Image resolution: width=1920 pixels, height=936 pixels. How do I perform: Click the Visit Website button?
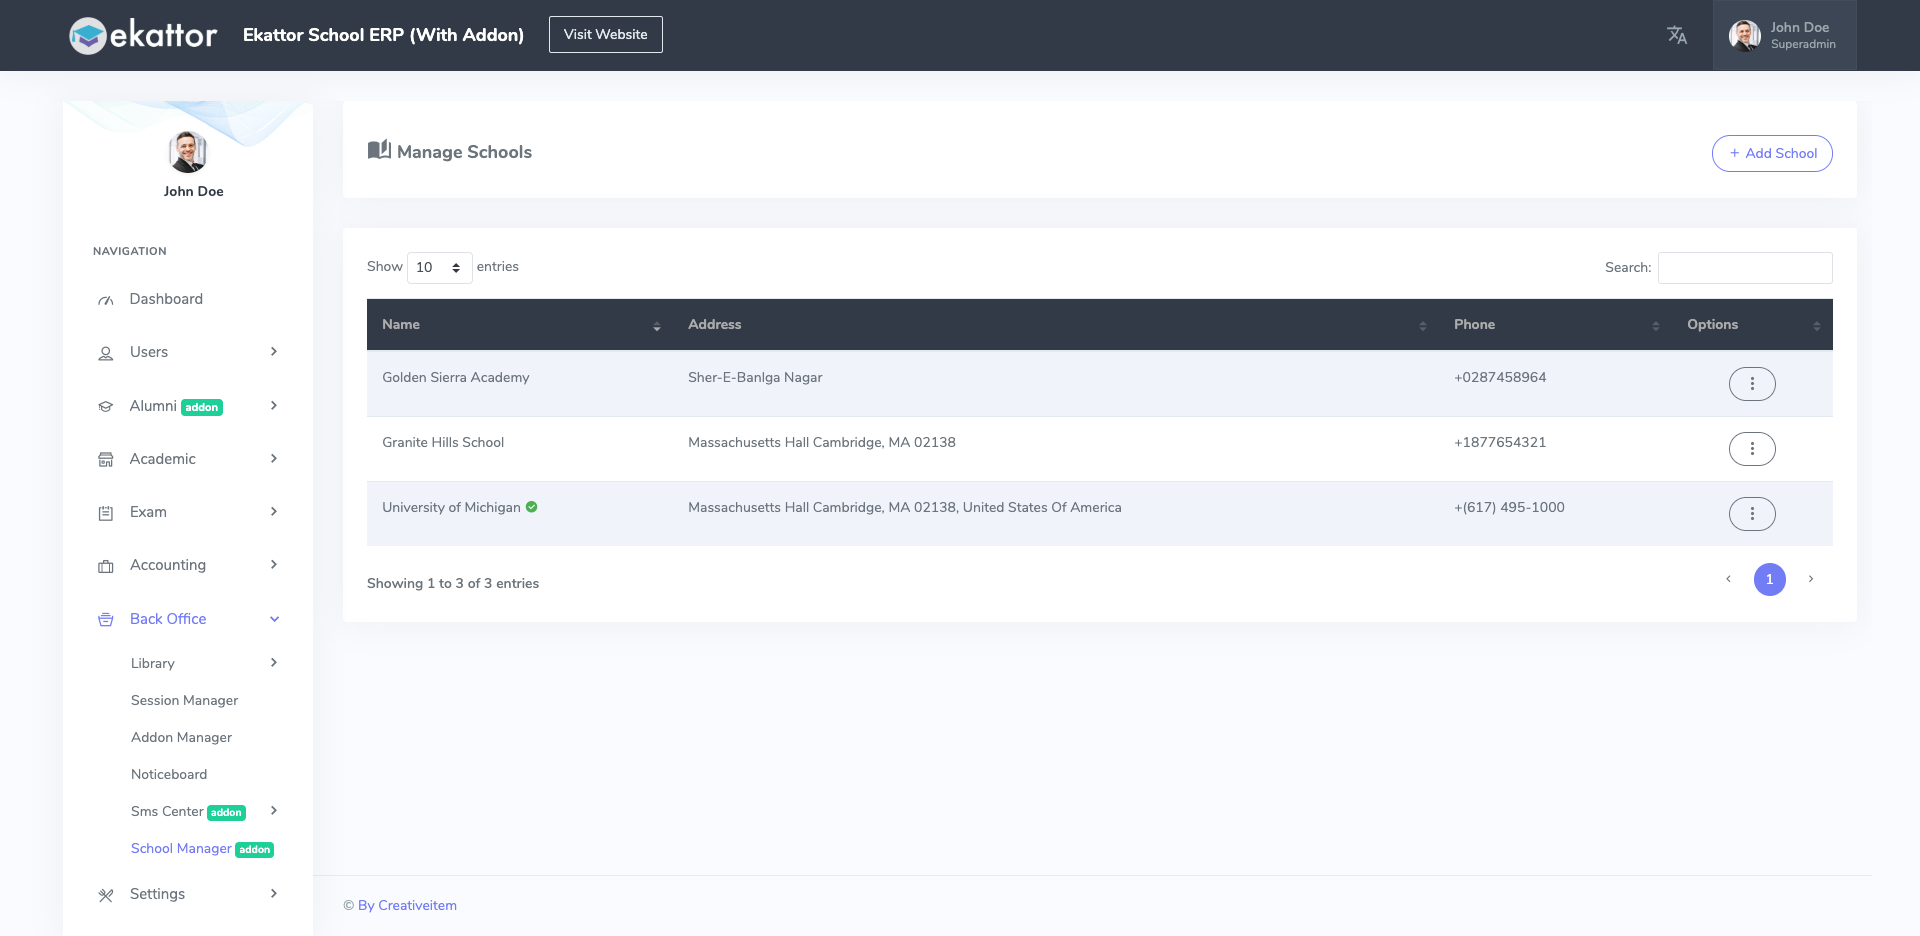point(605,34)
